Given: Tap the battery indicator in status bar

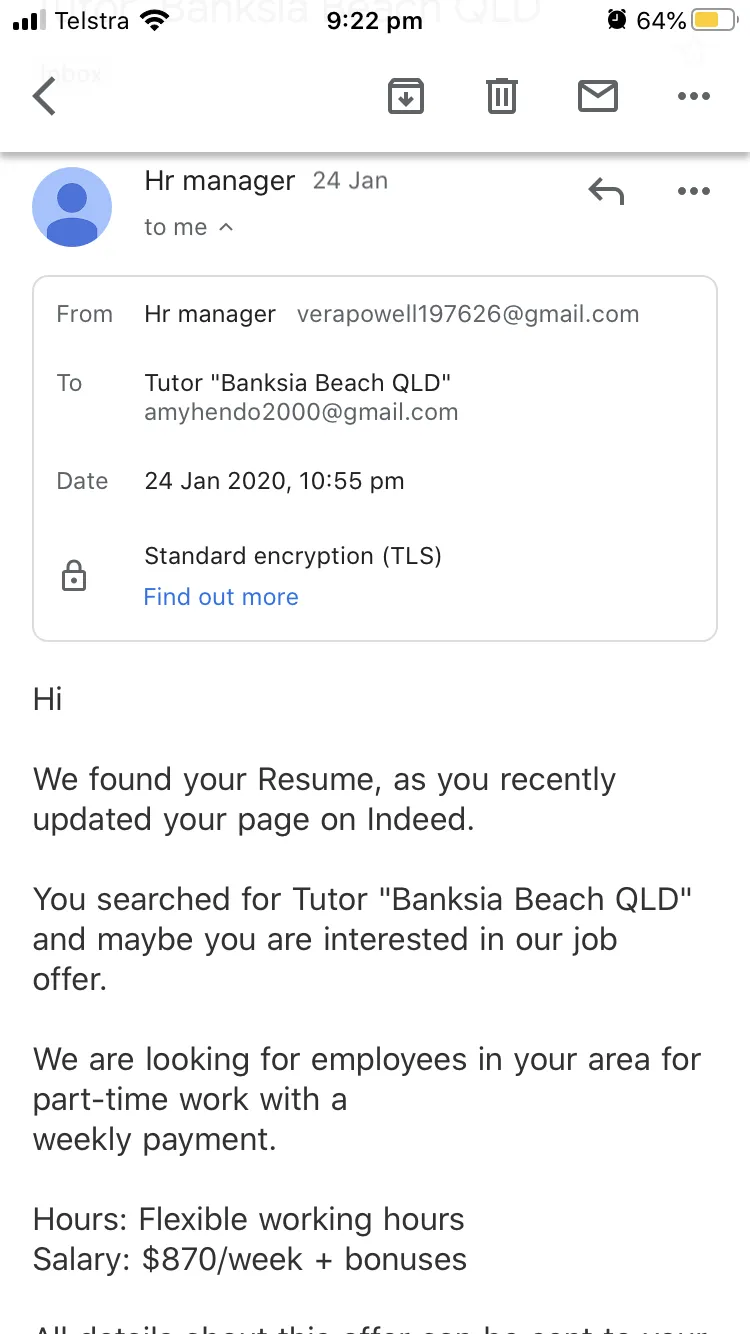Looking at the screenshot, I should point(713,20).
